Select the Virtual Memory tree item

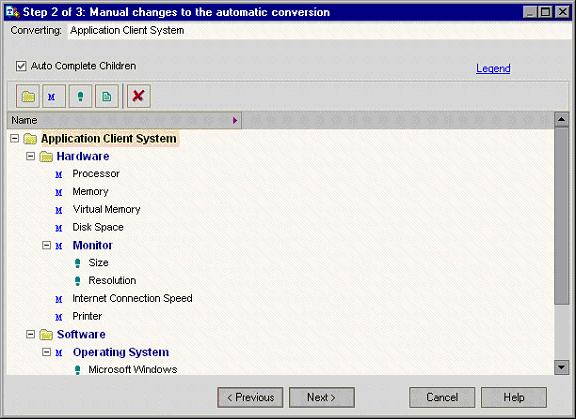[107, 209]
